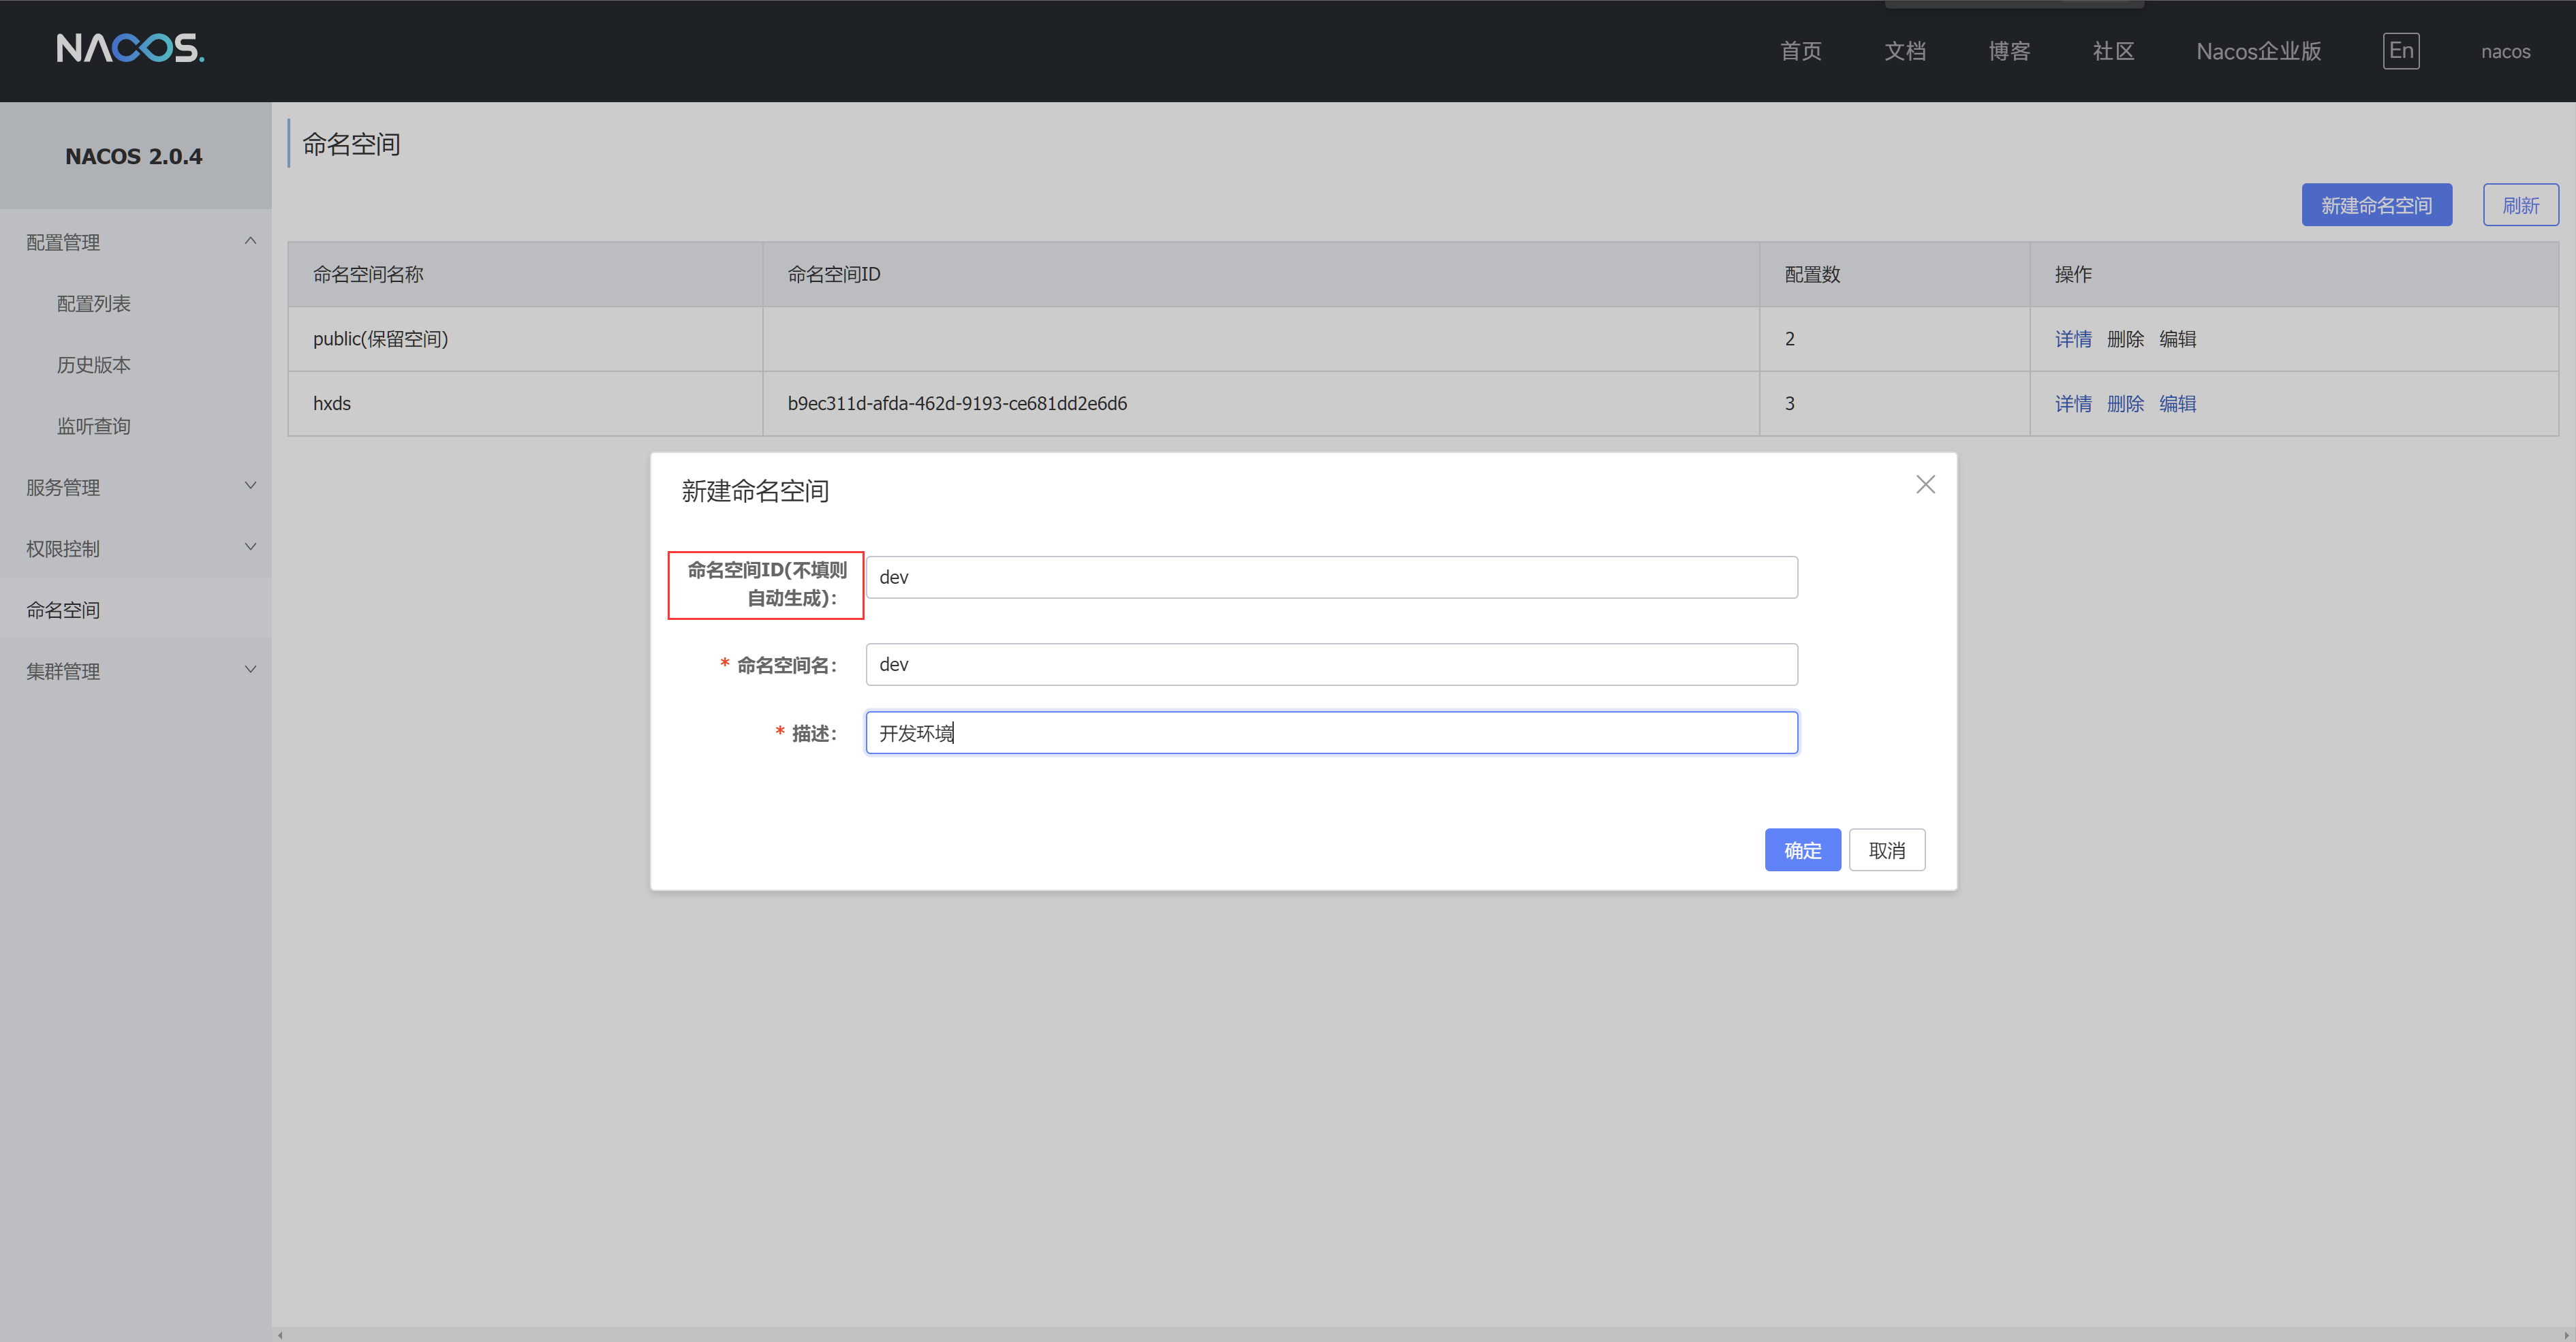Open 详情 for the hxds namespace

[2073, 404]
